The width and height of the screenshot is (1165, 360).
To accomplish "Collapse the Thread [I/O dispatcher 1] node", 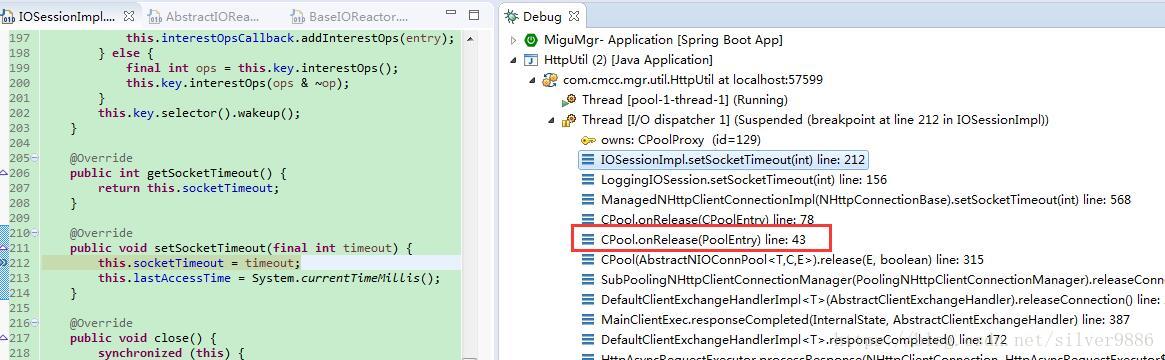I will point(551,120).
